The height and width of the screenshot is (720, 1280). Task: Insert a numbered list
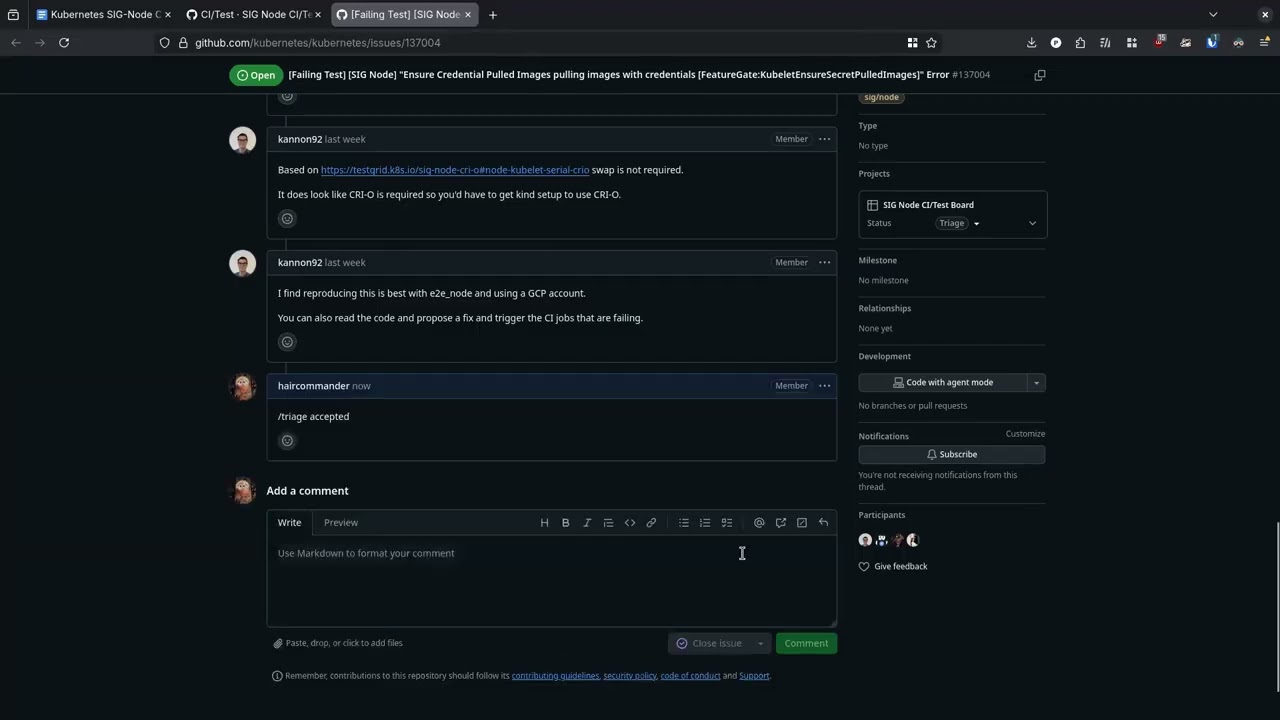[x=705, y=523]
